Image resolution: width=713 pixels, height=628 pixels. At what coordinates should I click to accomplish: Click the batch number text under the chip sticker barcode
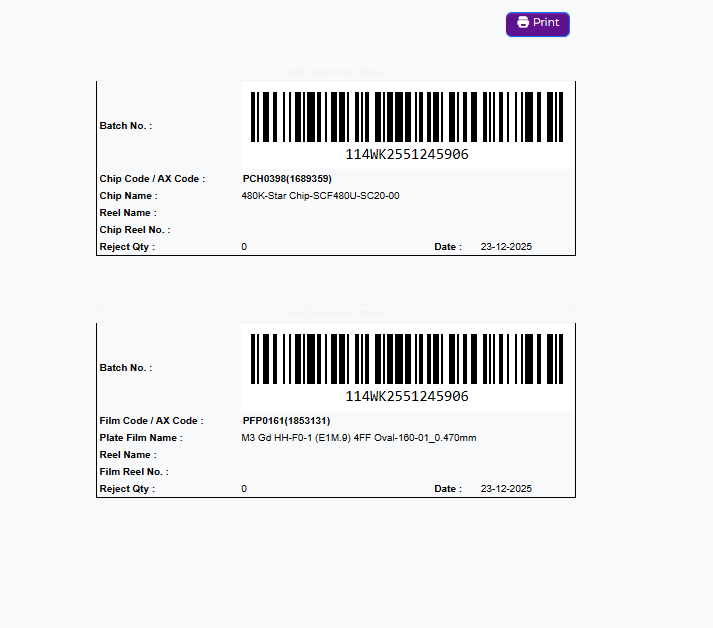click(407, 155)
